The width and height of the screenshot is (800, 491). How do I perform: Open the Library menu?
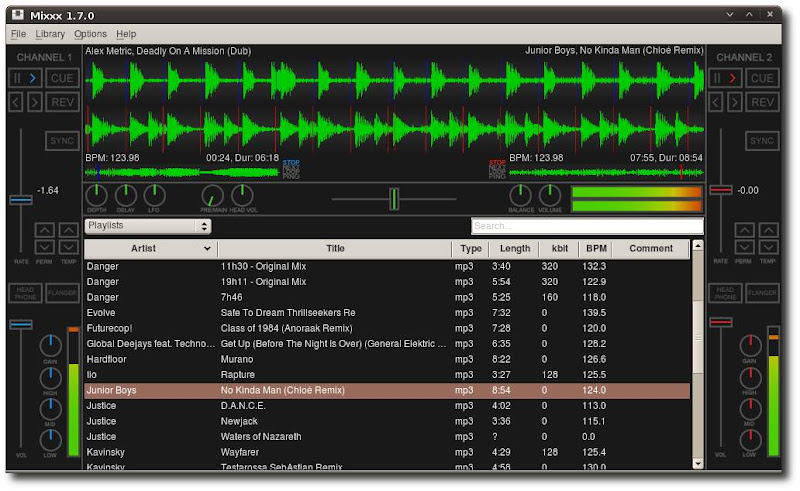click(x=50, y=34)
